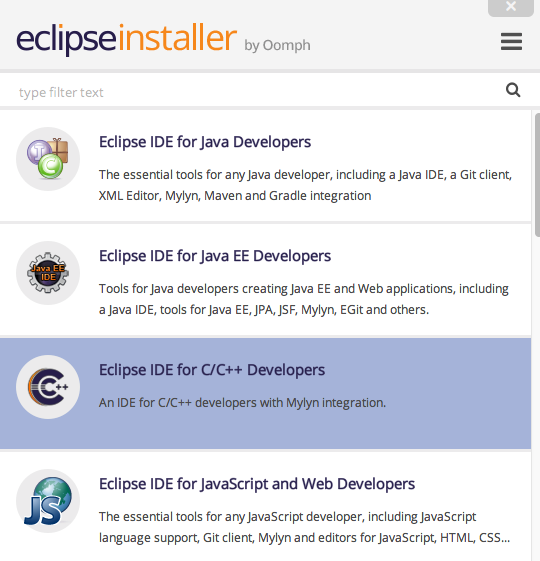The image size is (540, 561).
Task: Click the Java Developers description starting 'The essential tools for any Java developer'
Action: click(x=306, y=185)
